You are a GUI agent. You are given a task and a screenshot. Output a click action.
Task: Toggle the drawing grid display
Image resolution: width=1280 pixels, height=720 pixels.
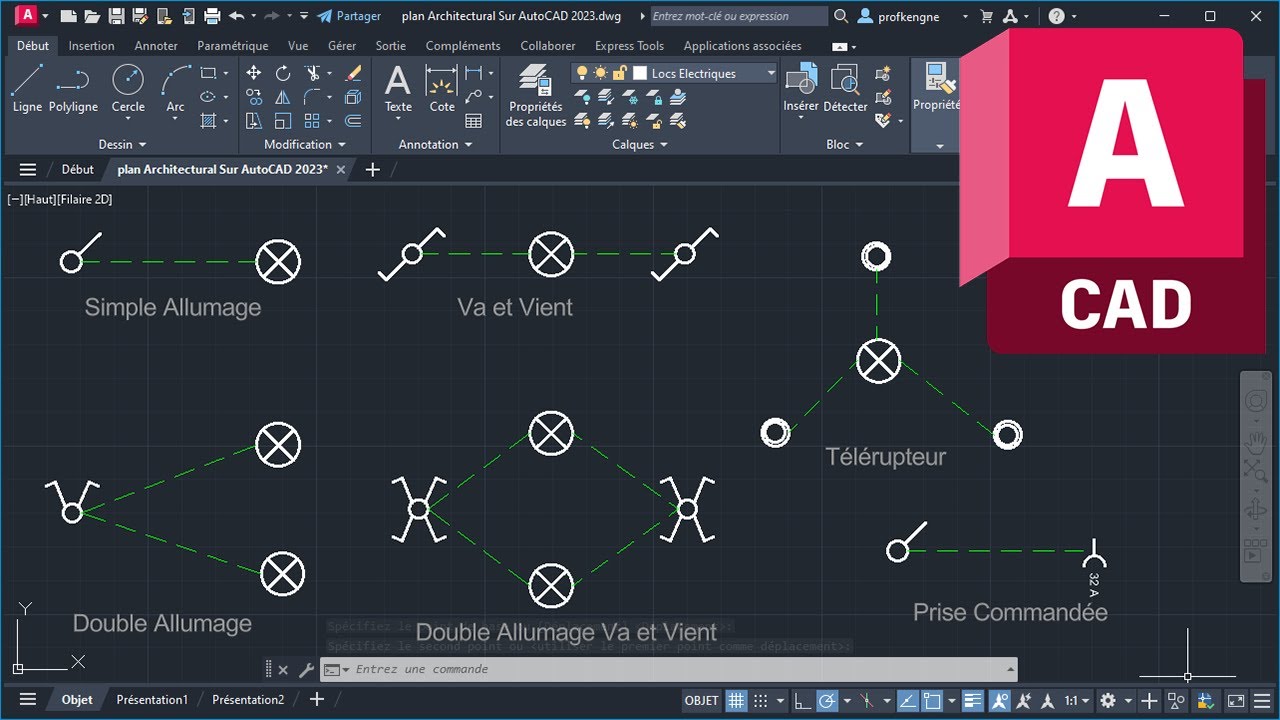pyautogui.click(x=736, y=700)
